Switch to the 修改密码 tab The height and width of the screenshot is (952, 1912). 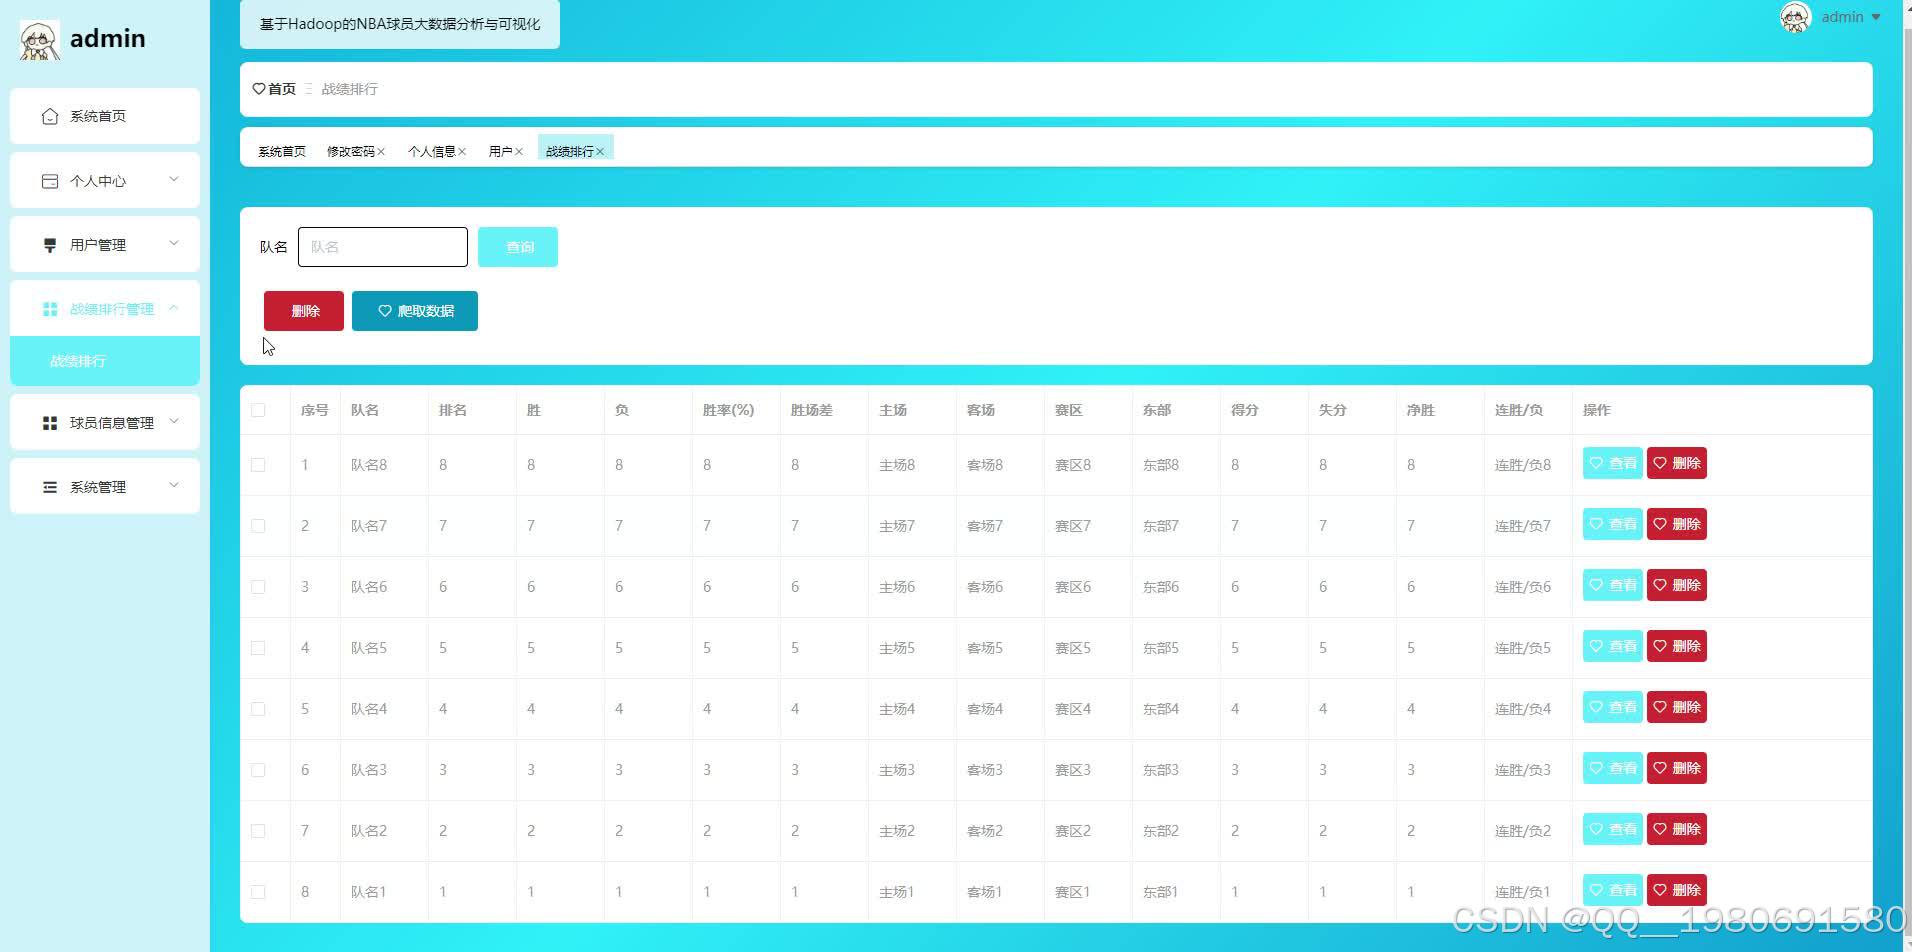[351, 152]
